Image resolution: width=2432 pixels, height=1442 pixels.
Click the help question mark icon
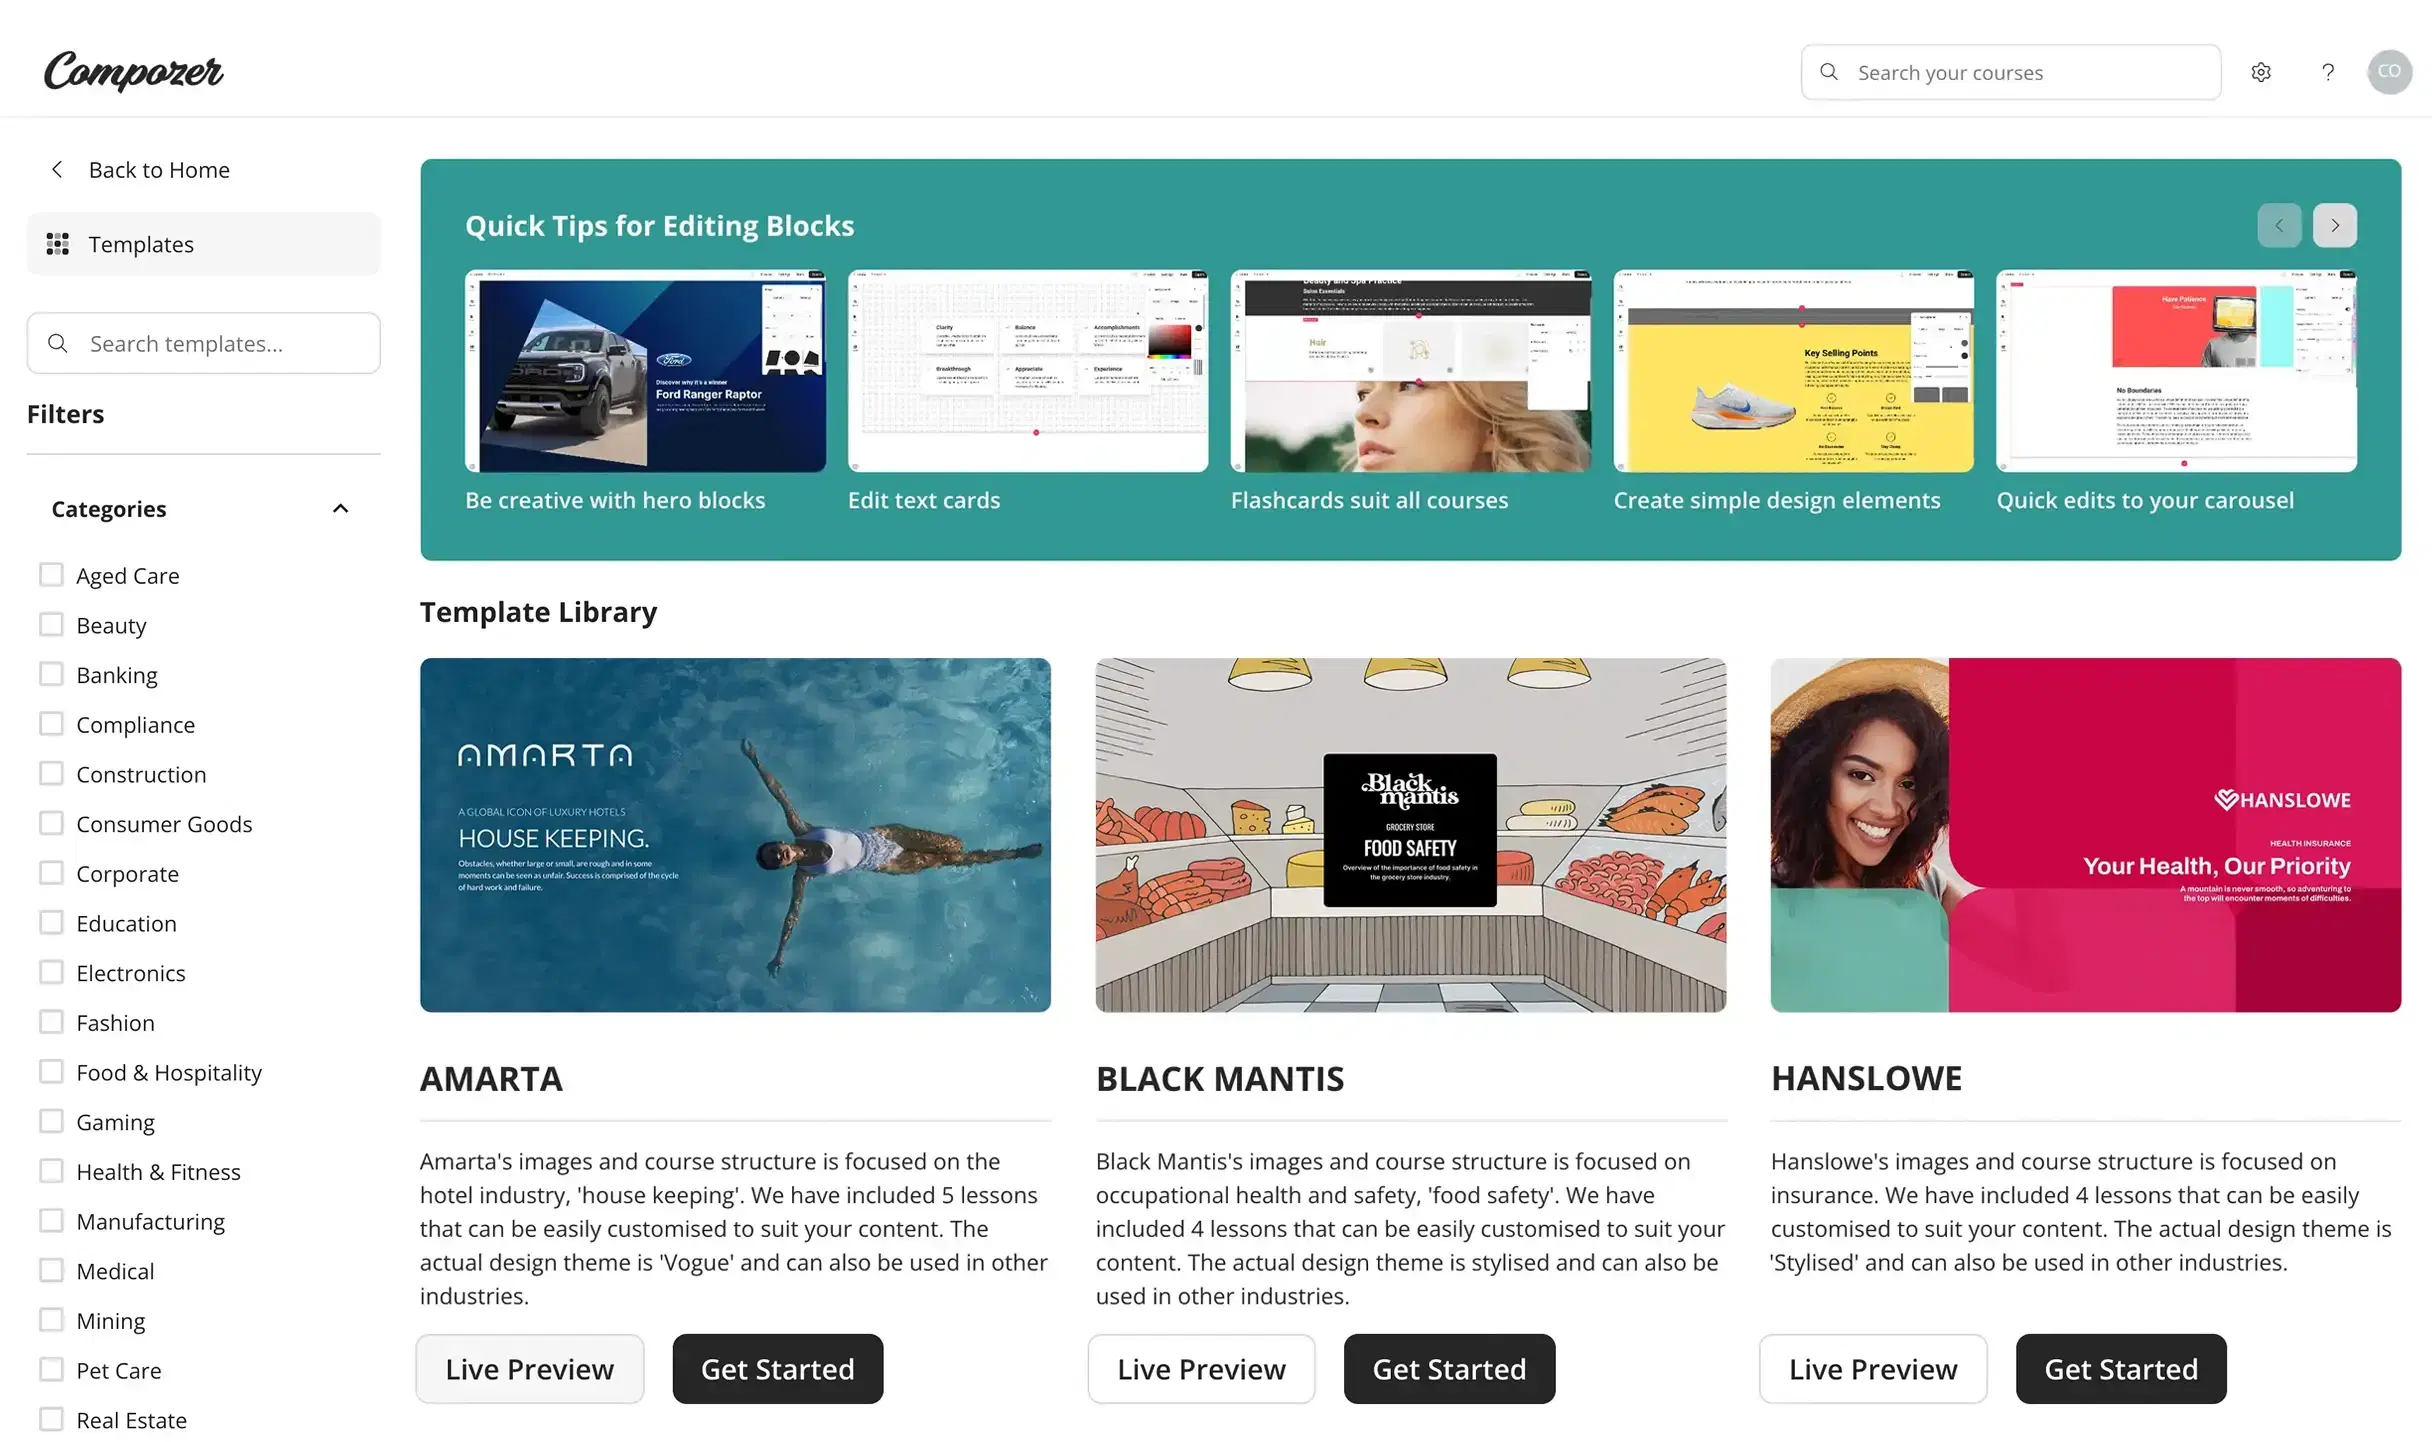(x=2327, y=70)
